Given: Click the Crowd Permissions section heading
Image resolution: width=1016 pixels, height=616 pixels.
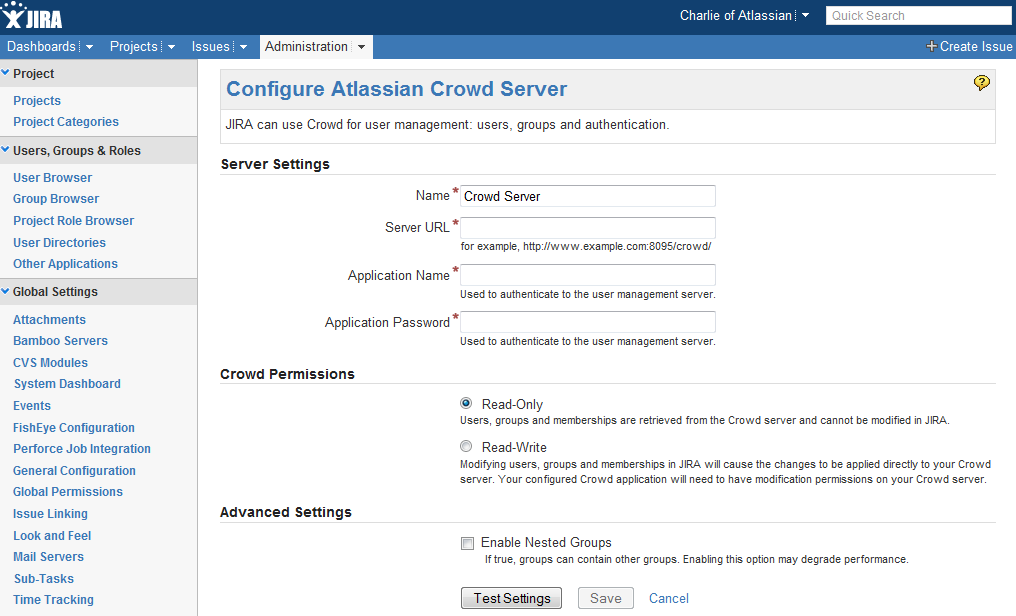Looking at the screenshot, I should pyautogui.click(x=287, y=374).
